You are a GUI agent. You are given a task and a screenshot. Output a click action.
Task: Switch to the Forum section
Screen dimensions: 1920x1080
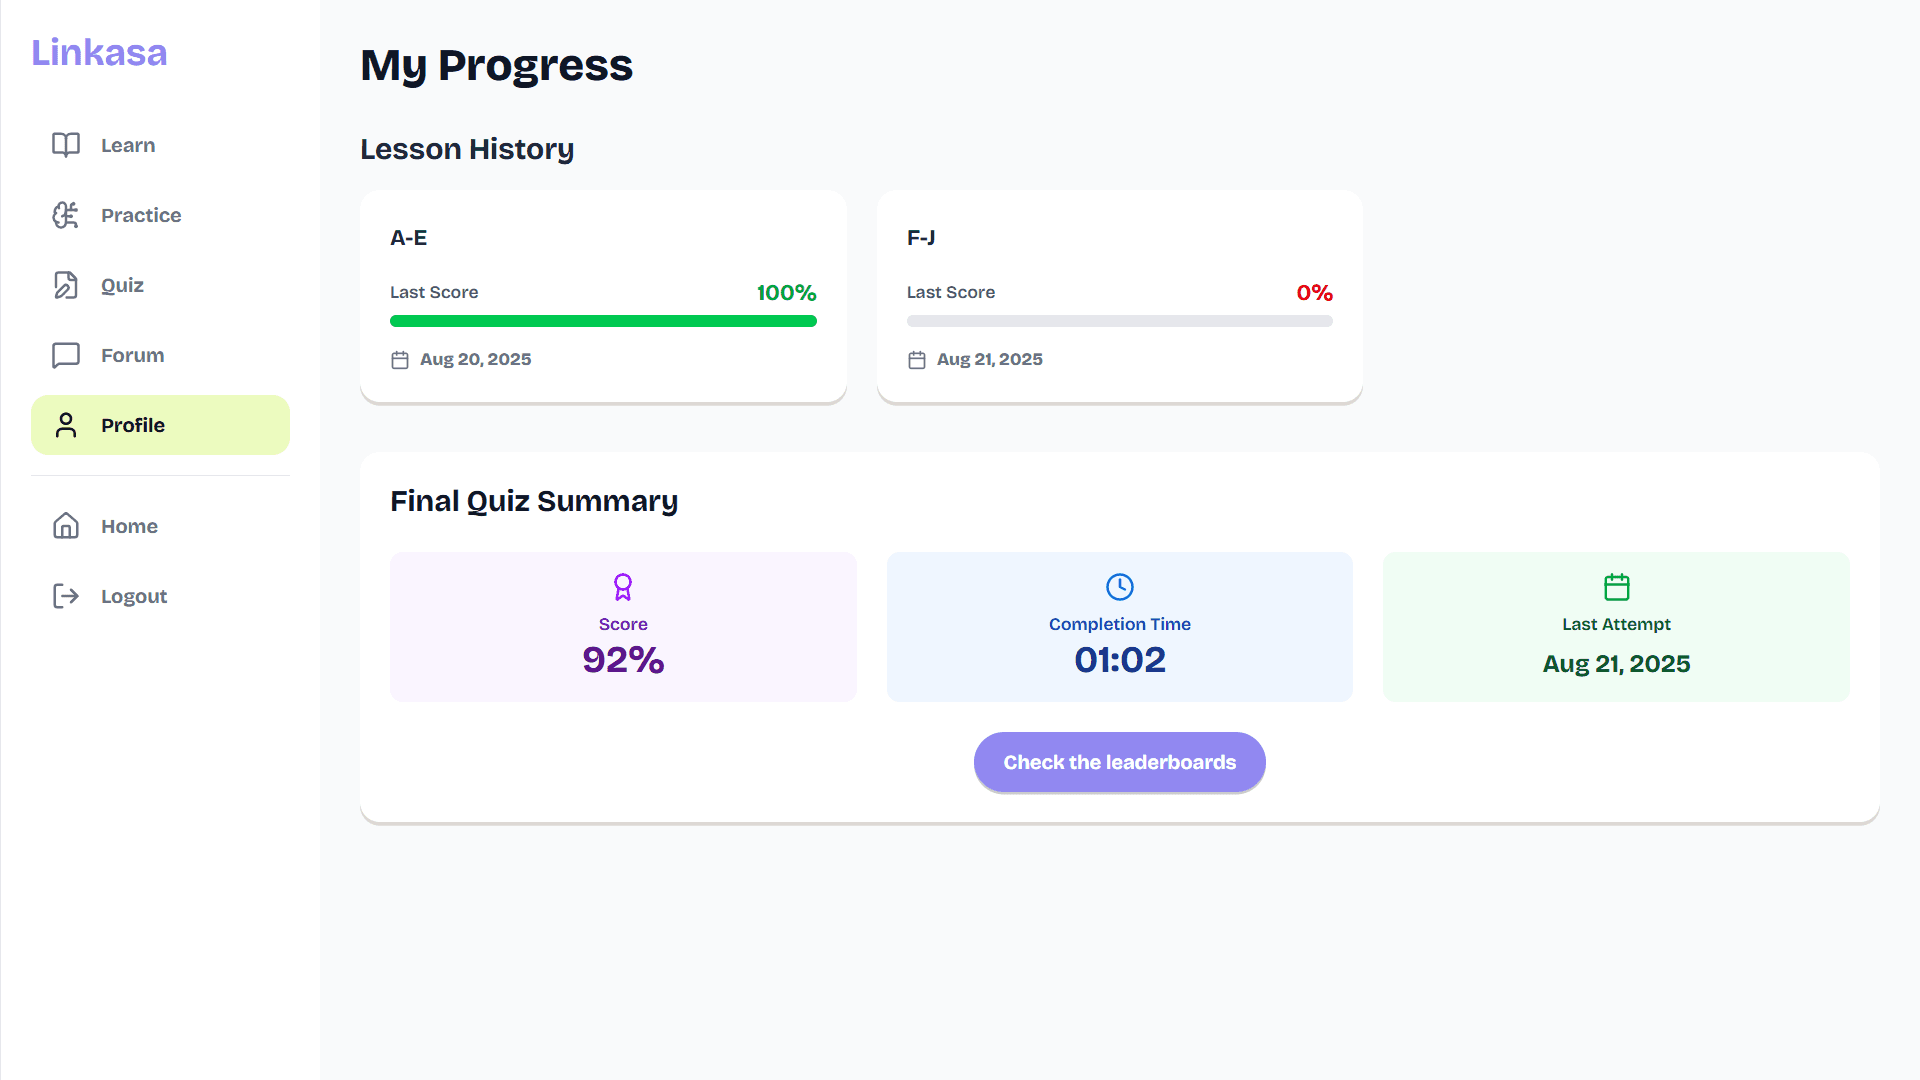(x=131, y=355)
